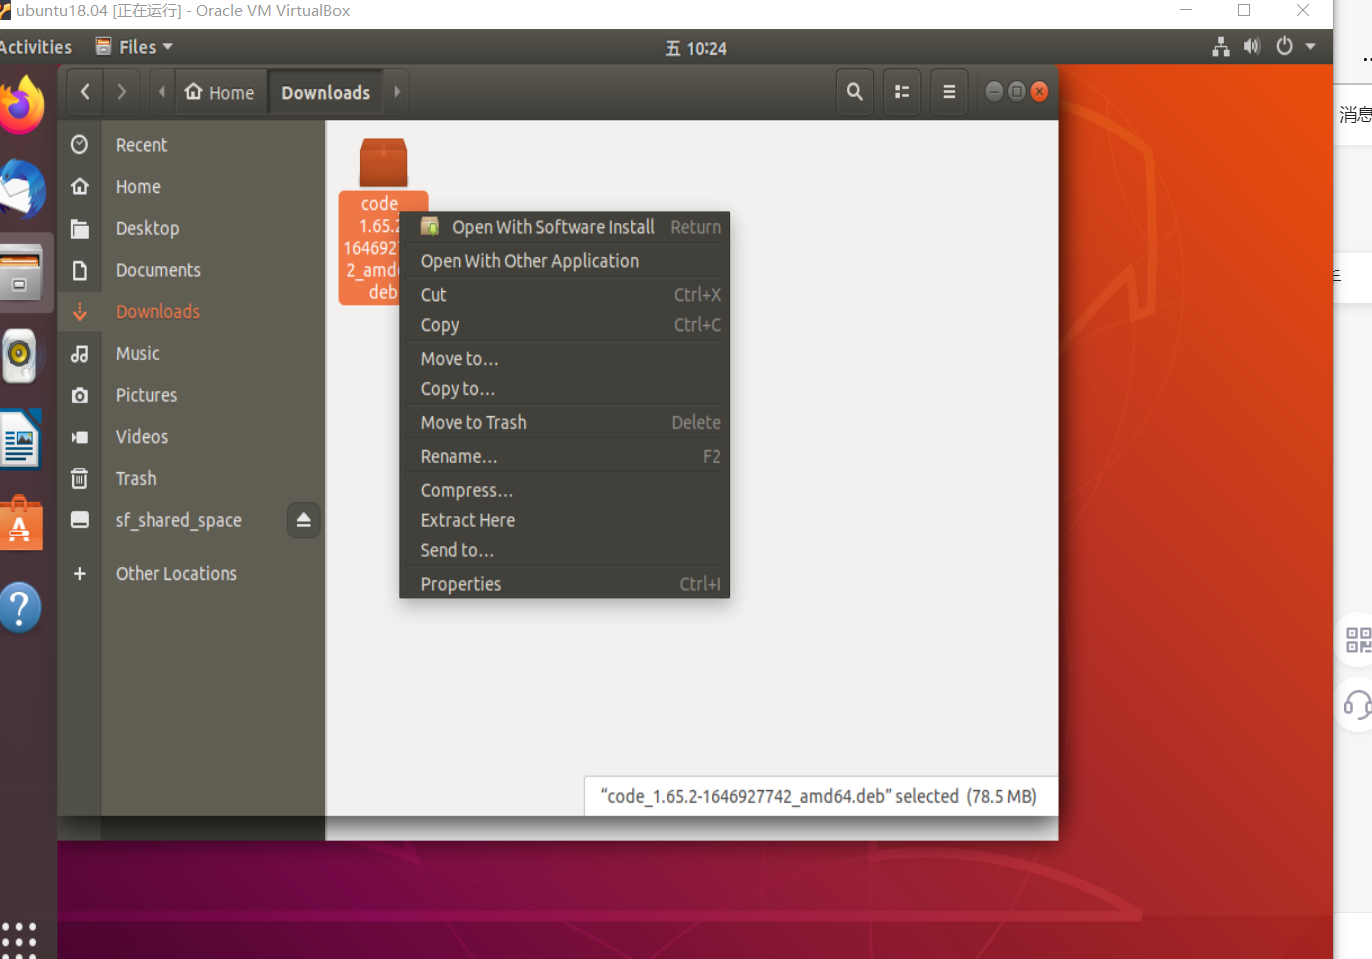
Task: Open the sound settings from the top panel
Action: [1252, 46]
